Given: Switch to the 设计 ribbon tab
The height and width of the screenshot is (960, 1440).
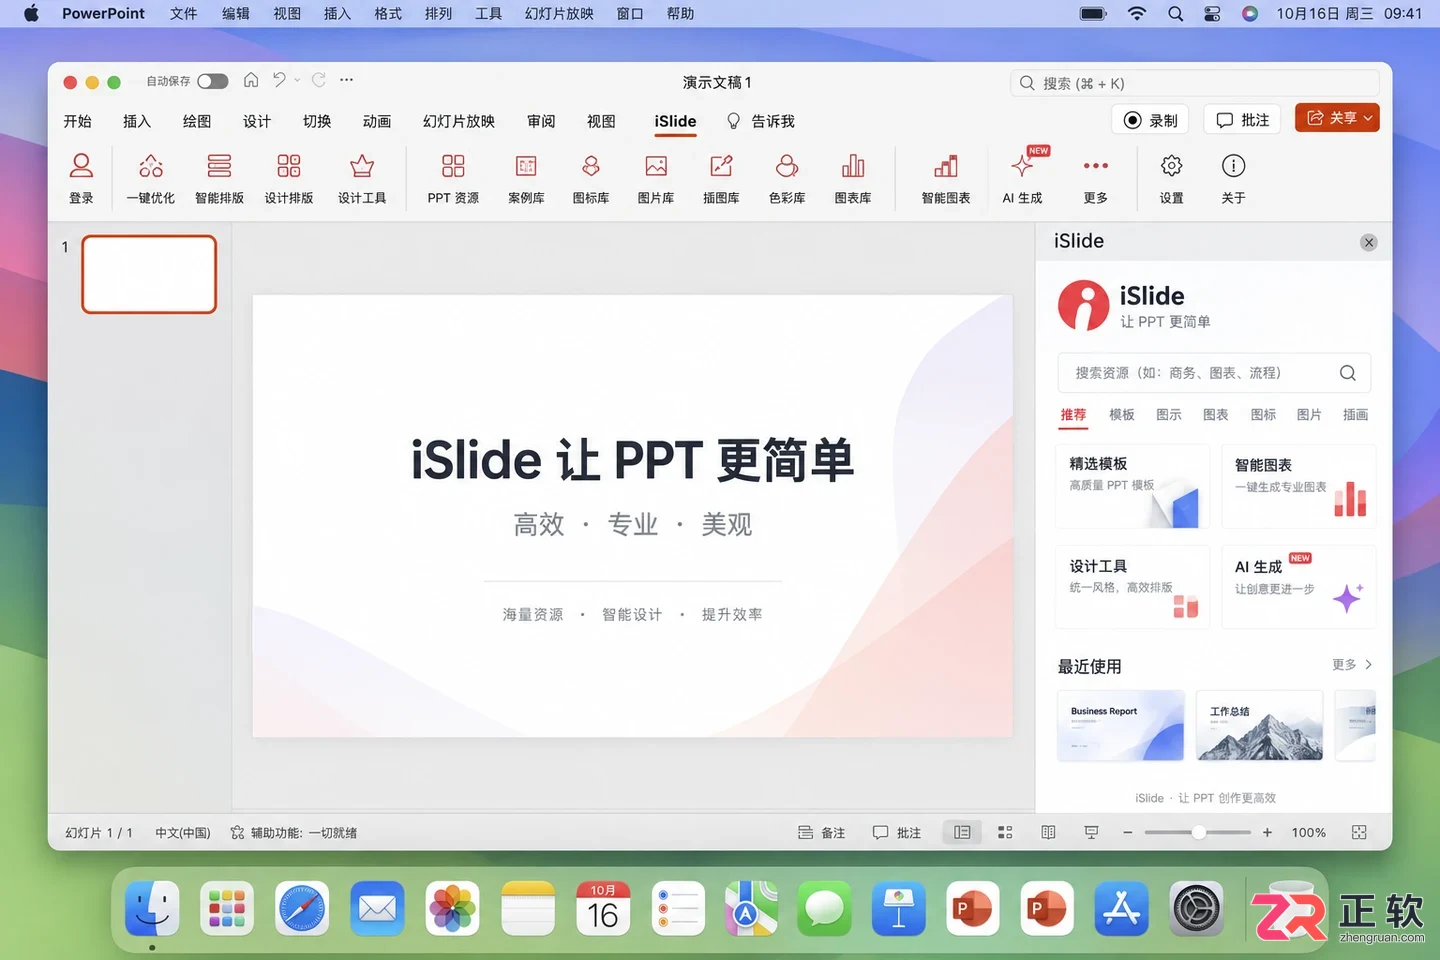Looking at the screenshot, I should (257, 121).
